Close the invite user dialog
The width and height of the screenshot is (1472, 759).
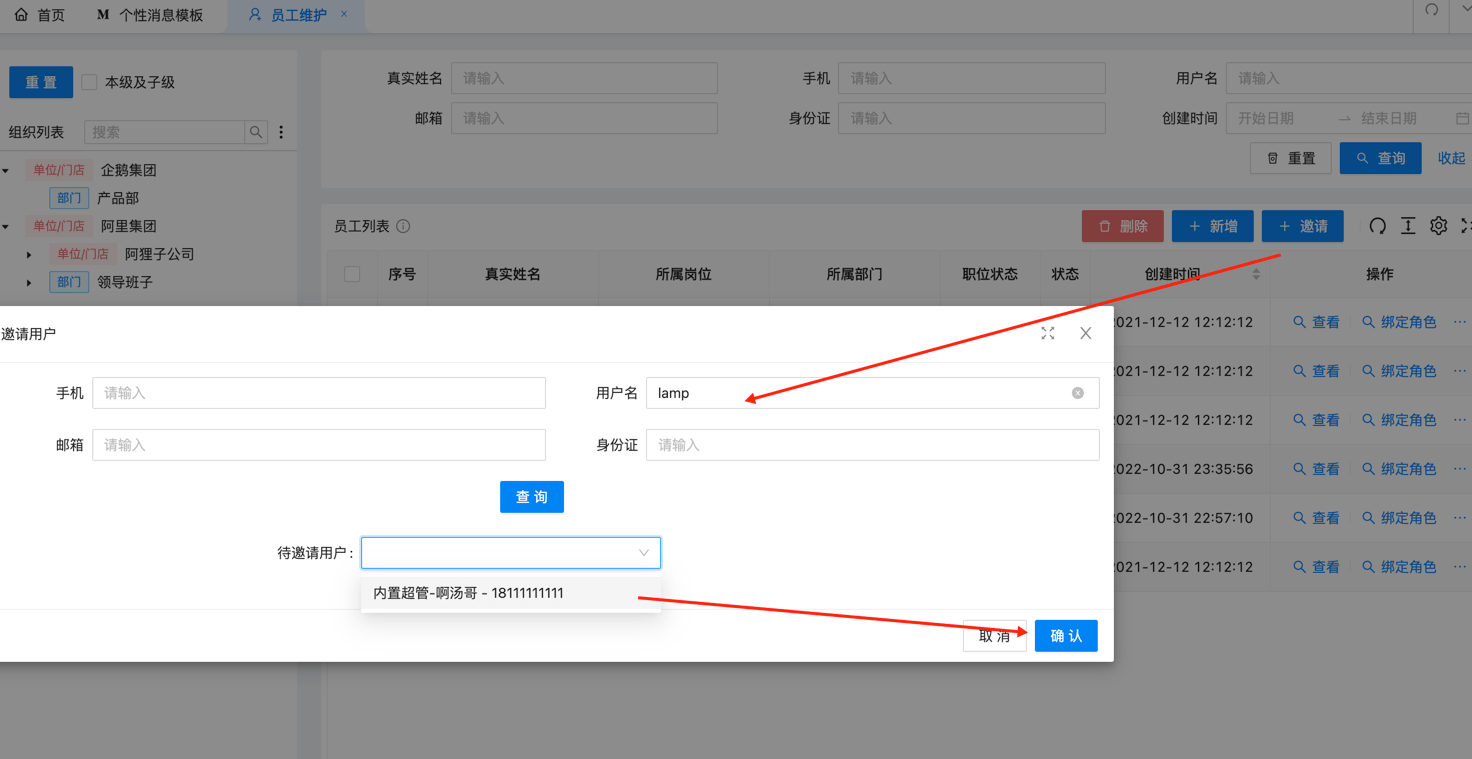click(1085, 333)
